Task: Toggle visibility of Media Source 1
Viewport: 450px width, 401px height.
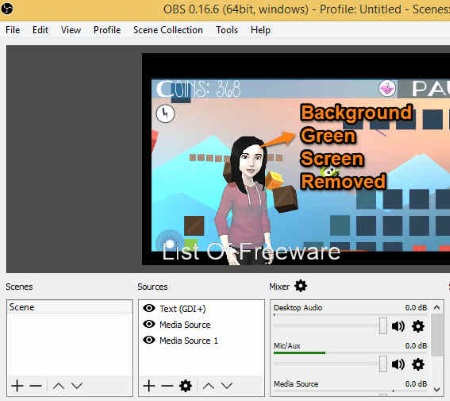Action: pos(149,340)
